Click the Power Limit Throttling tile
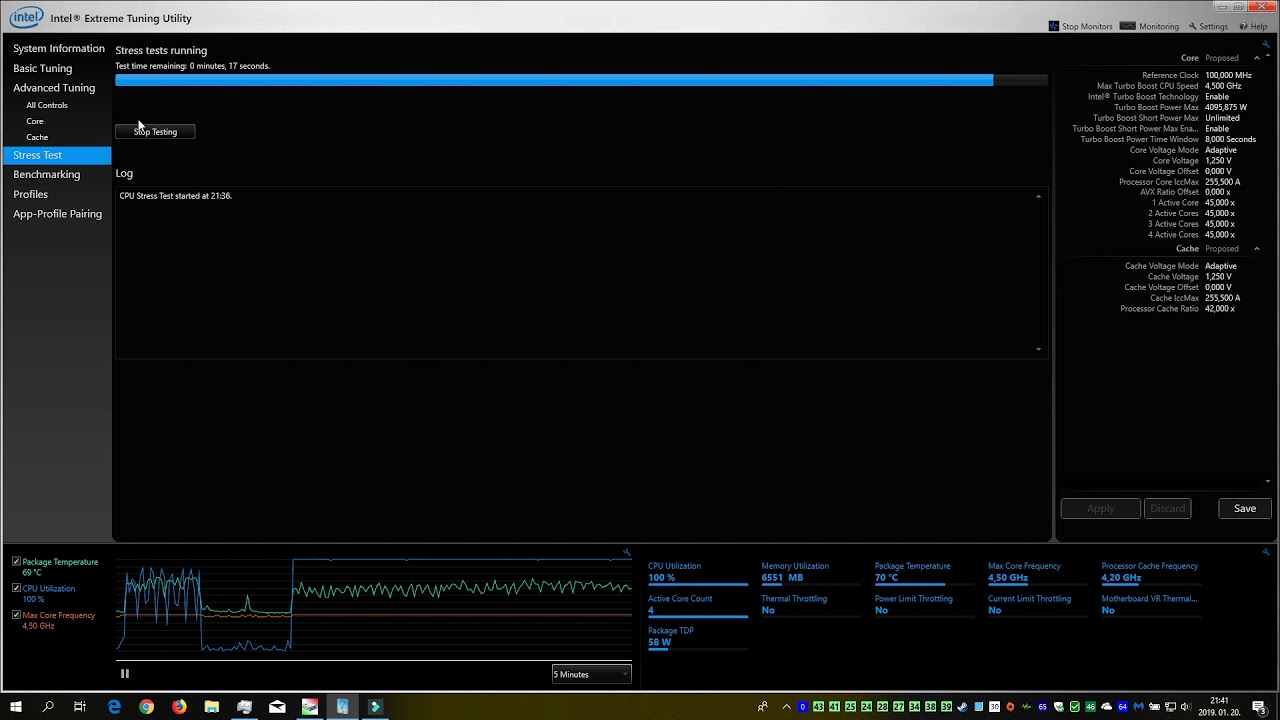Viewport: 1280px width, 720px height. tap(924, 605)
